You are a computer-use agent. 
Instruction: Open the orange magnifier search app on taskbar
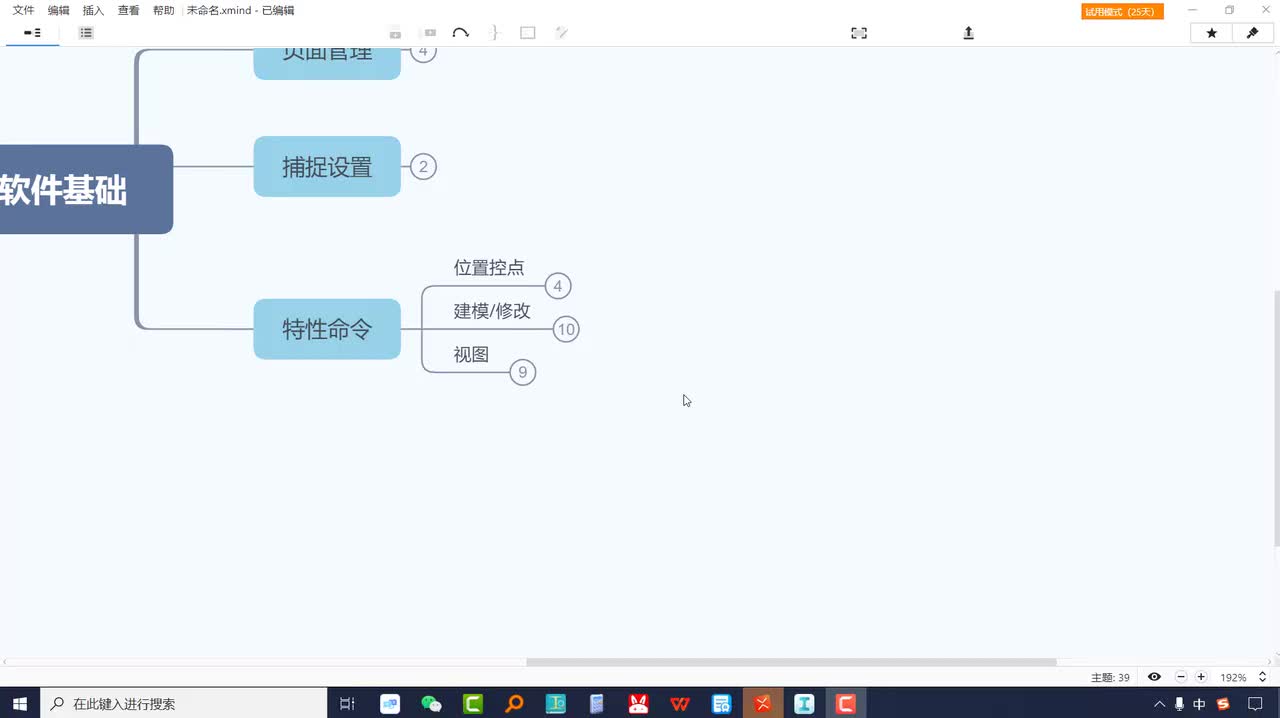click(514, 704)
